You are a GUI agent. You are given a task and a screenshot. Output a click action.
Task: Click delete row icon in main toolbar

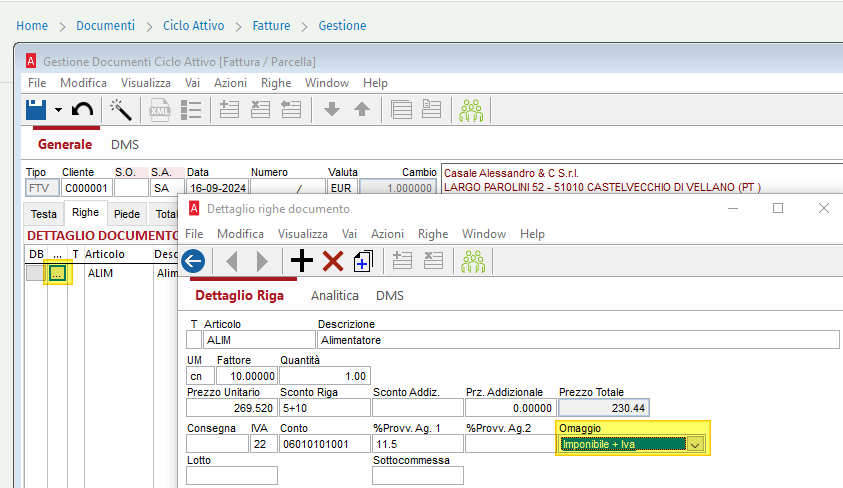click(260, 110)
